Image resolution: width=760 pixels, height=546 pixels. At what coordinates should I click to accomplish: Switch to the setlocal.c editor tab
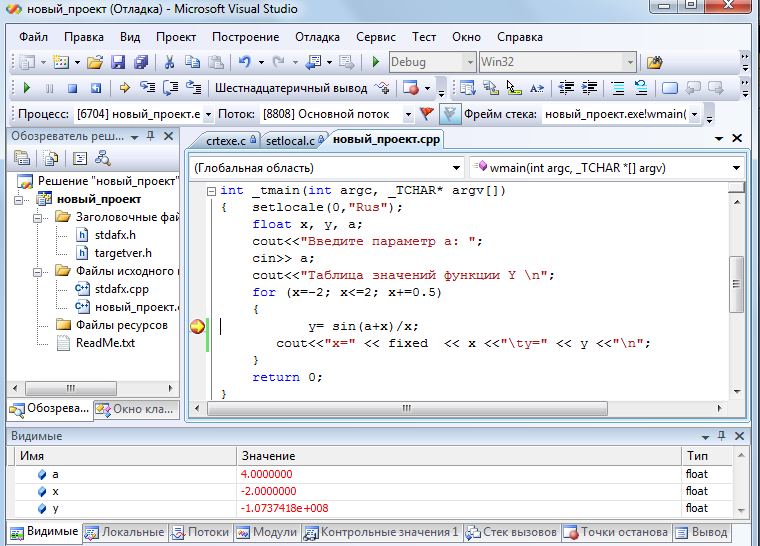click(291, 140)
